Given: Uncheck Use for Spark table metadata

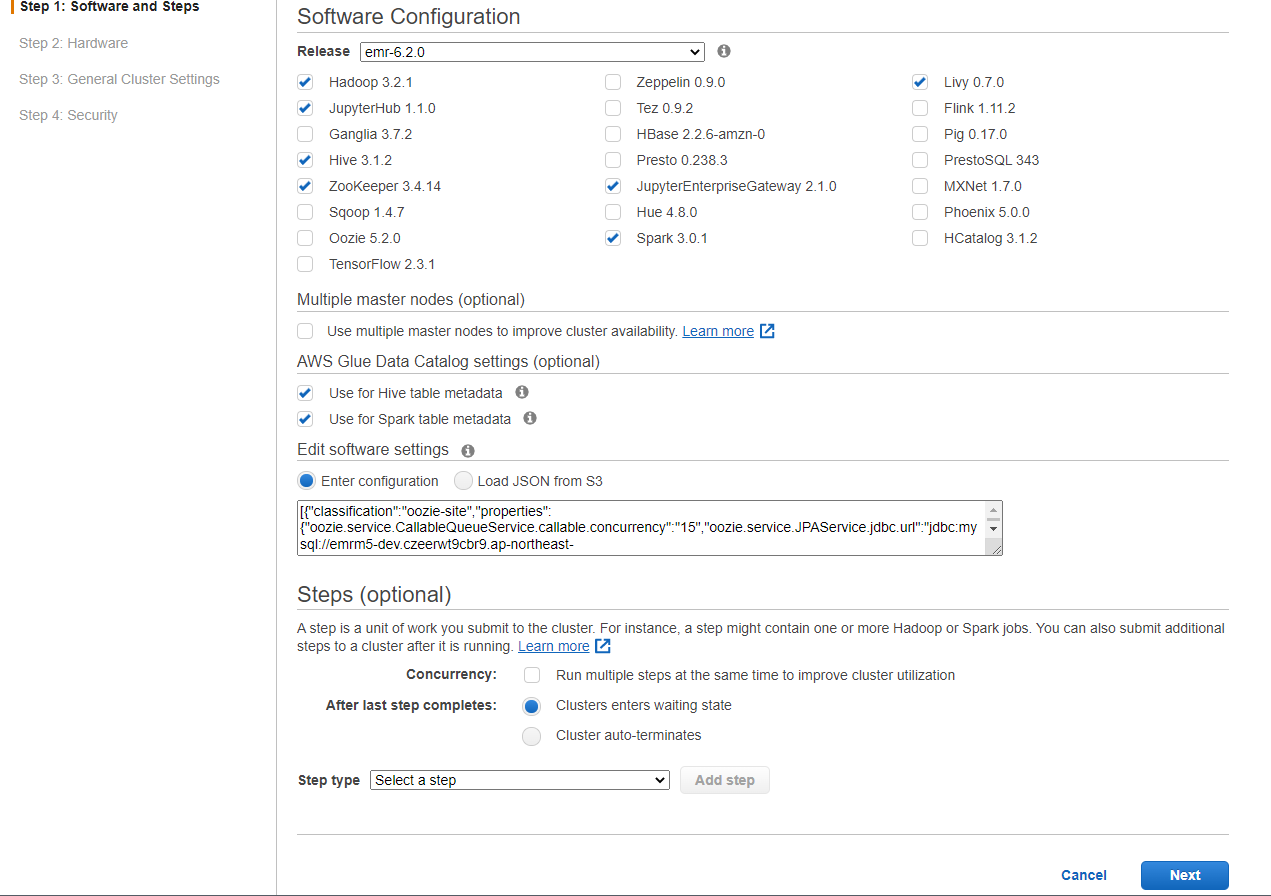Looking at the screenshot, I should click(305, 419).
